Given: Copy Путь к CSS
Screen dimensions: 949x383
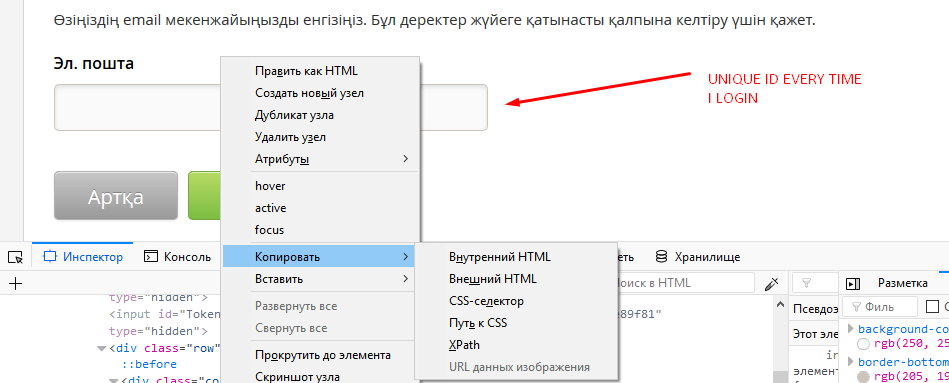Looking at the screenshot, I should (x=516, y=323).
